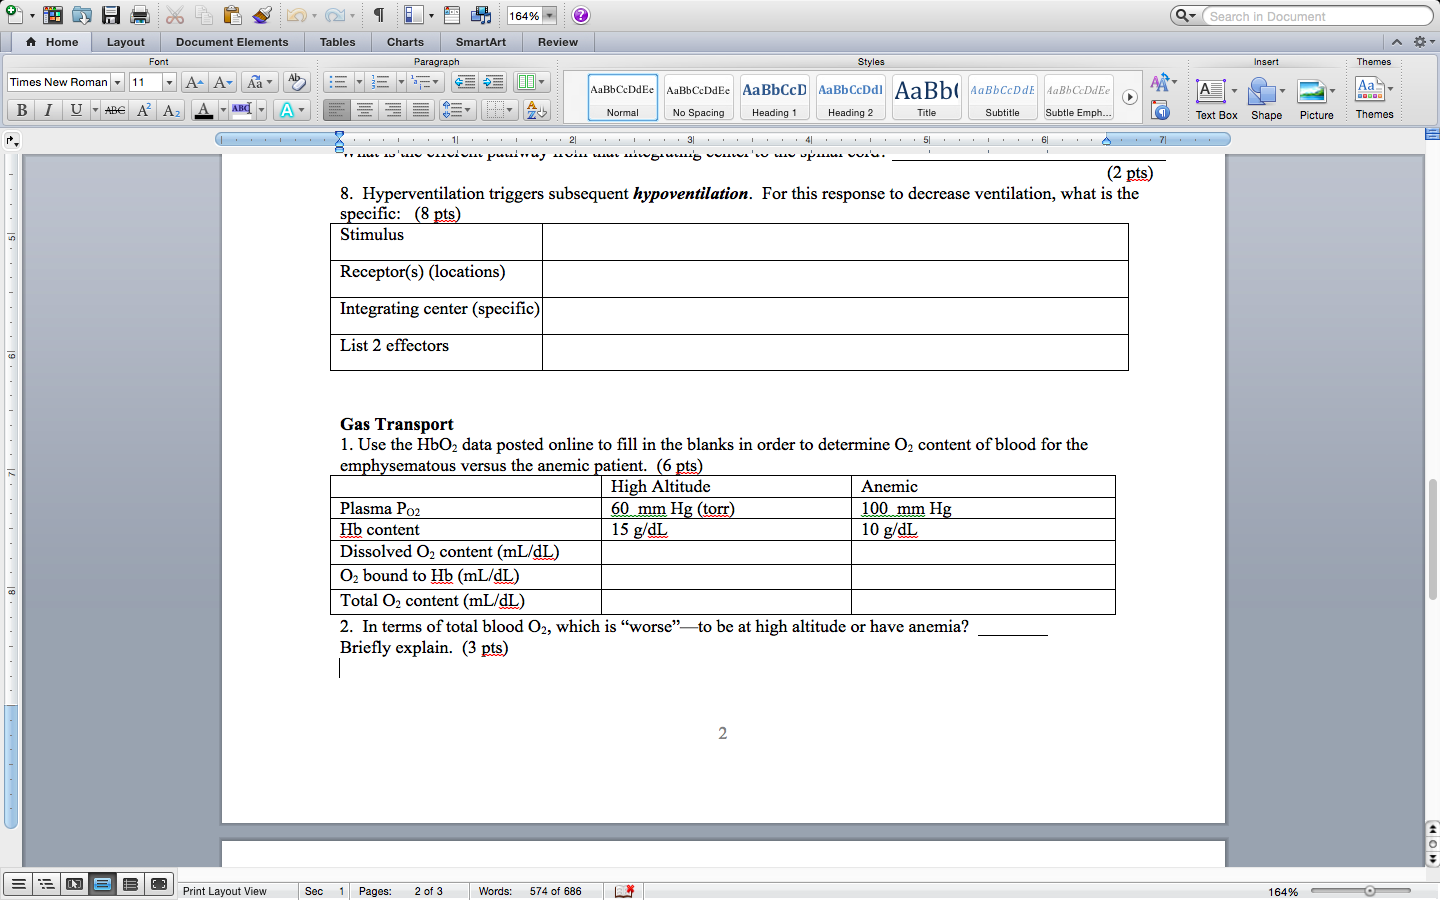The height and width of the screenshot is (900, 1440).
Task: Select the Format Painter brush icon
Action: coord(262,15)
